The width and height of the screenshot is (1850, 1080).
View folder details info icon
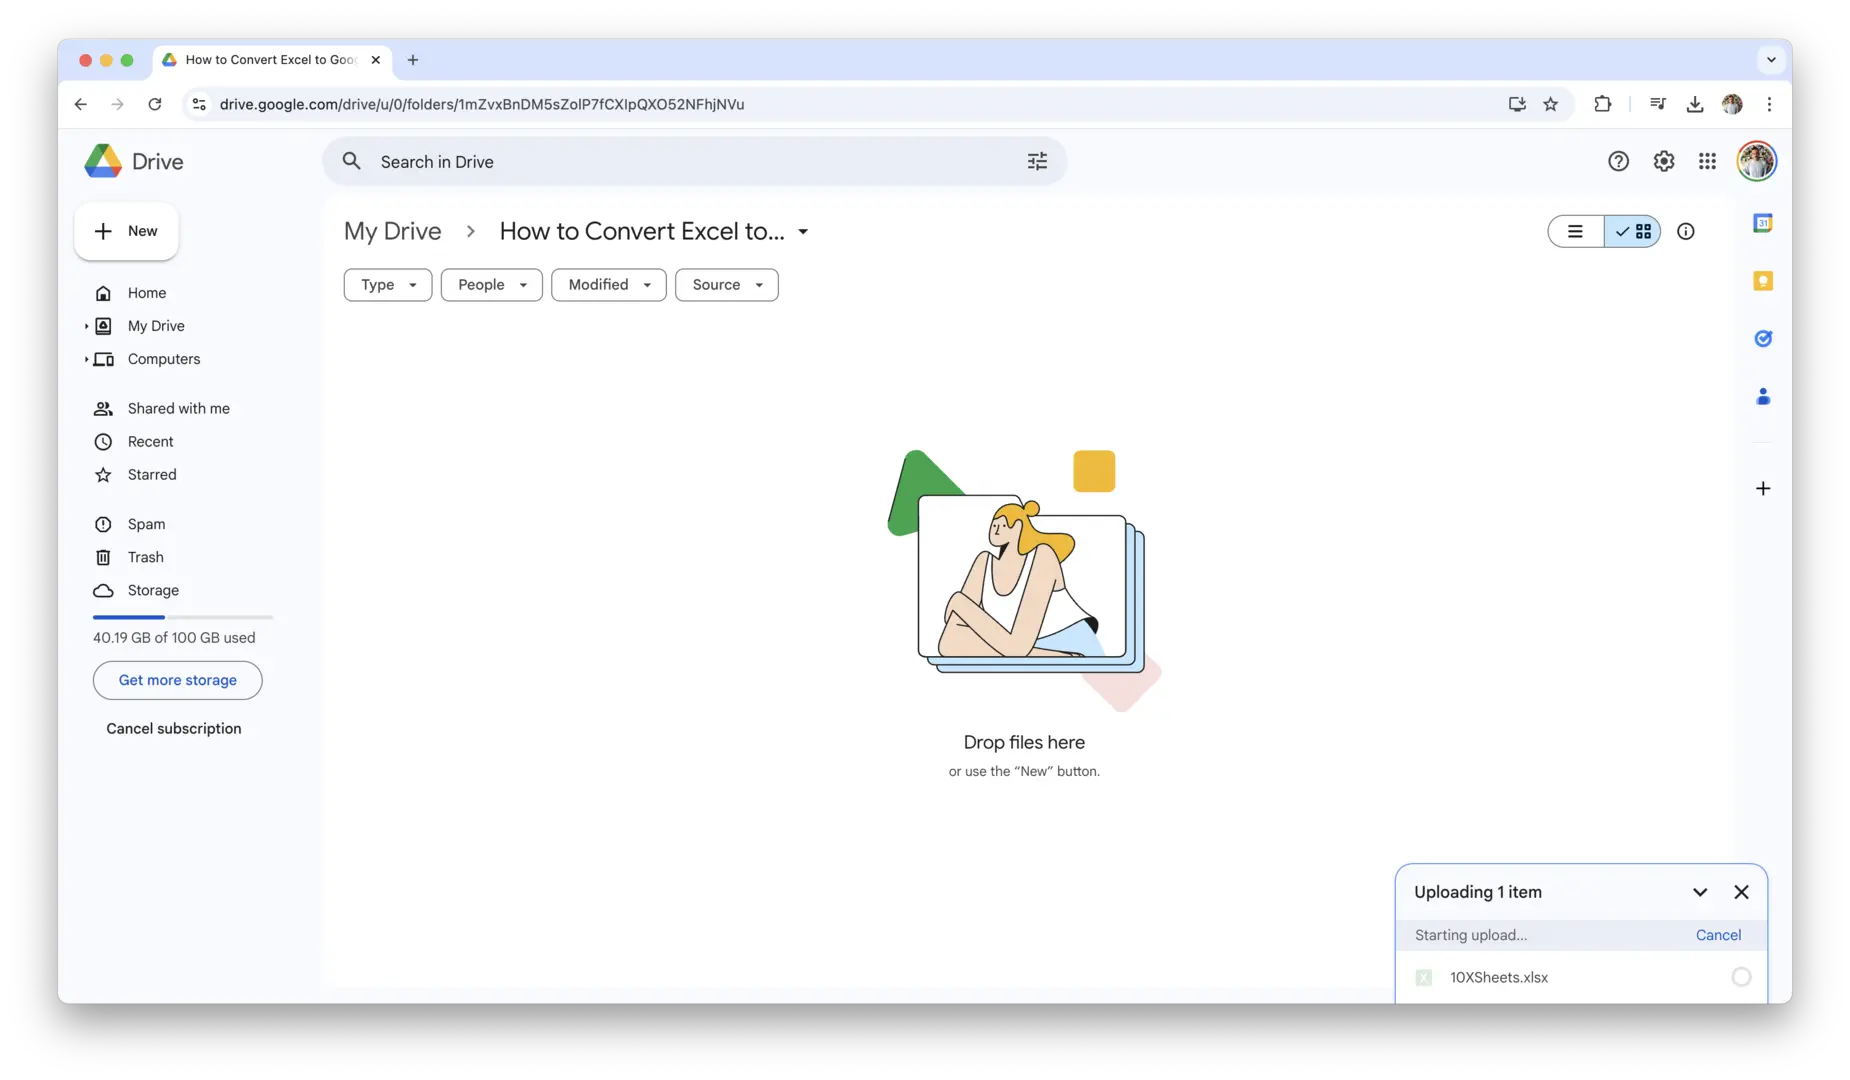pyautogui.click(x=1685, y=231)
